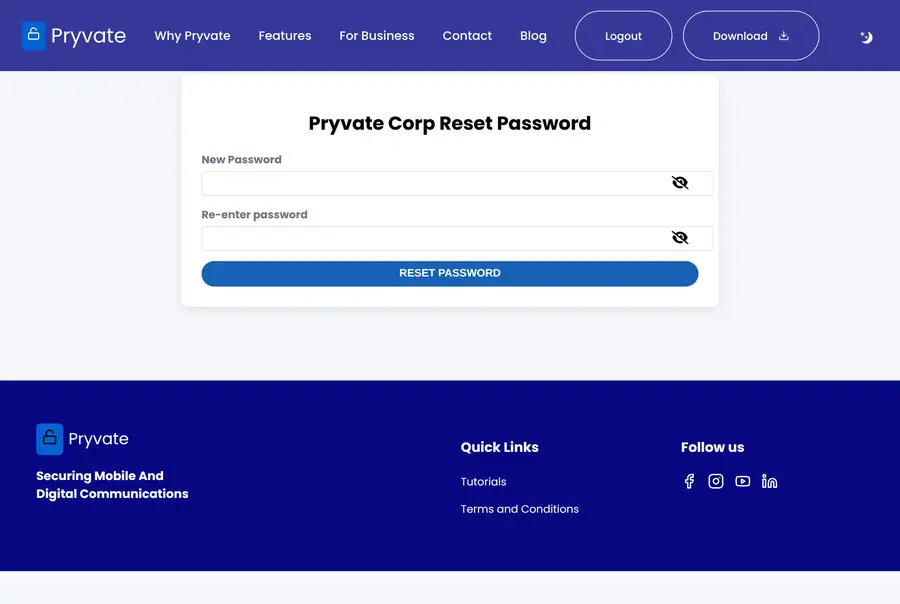Screen dimensions: 900x604
Task: Open the Tutorials quick link
Action: [x=483, y=482]
